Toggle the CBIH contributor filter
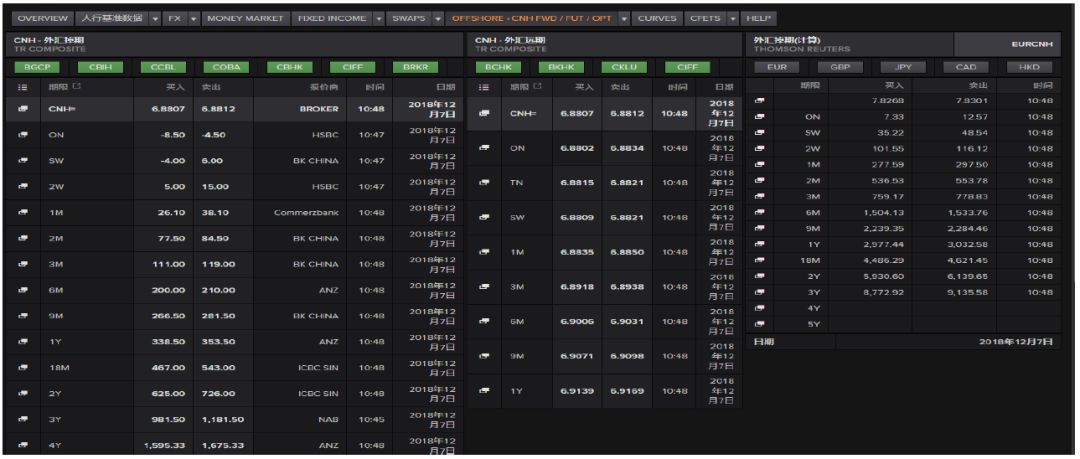The height and width of the screenshot is (459, 1080). [100, 68]
